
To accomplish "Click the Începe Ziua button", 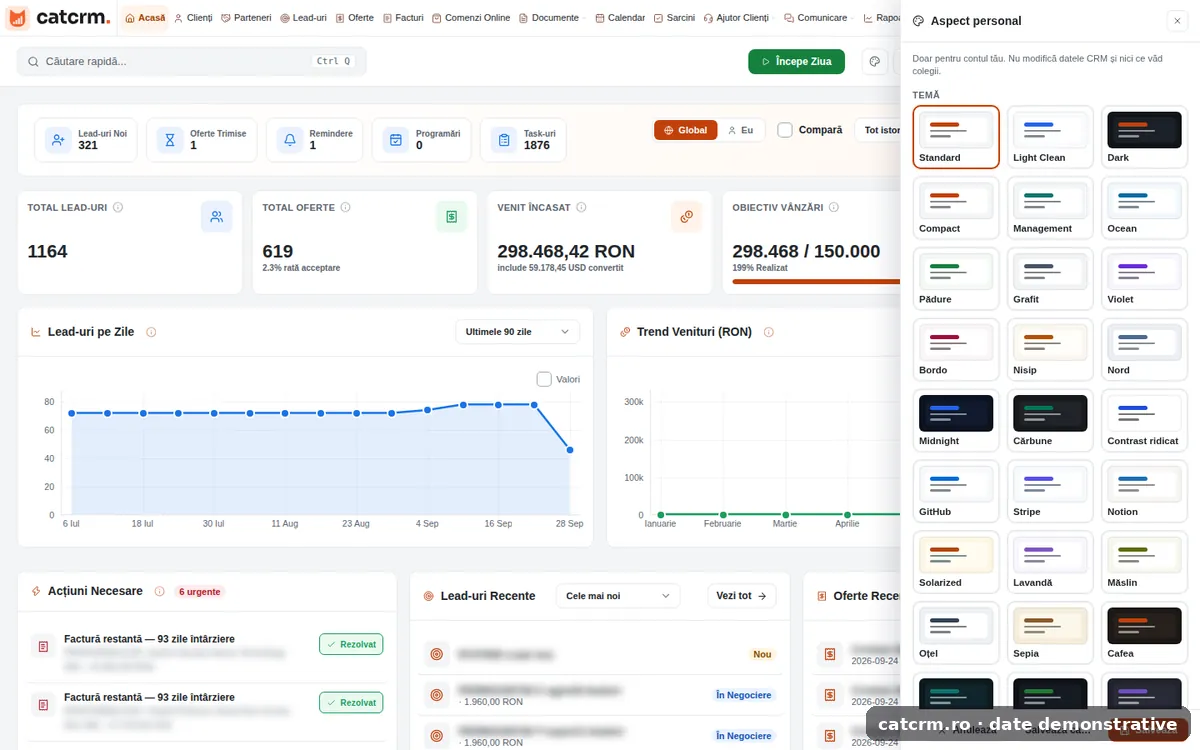I will pyautogui.click(x=796, y=61).
